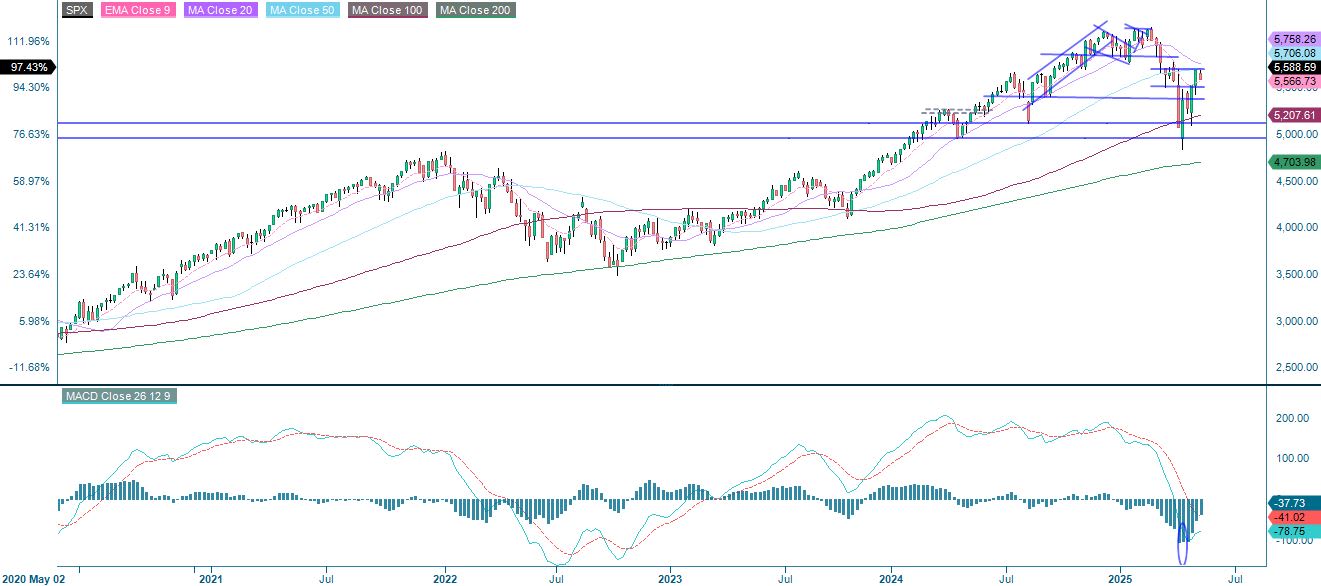Select the MA Close 100 indicator label

(388, 10)
